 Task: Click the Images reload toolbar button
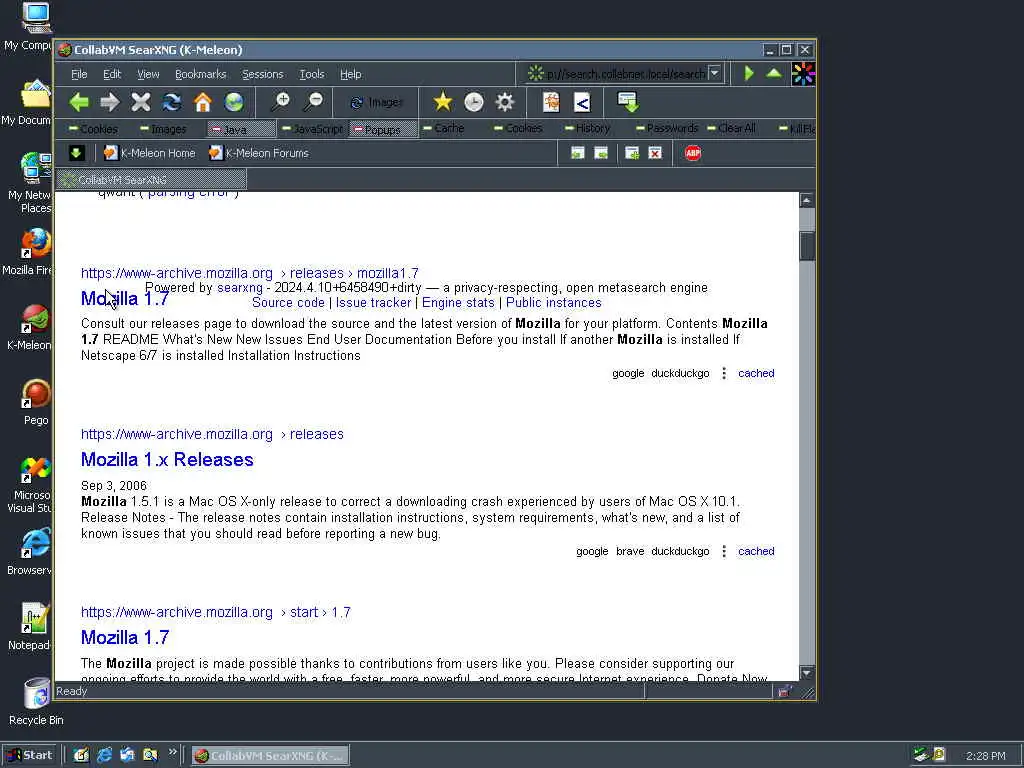click(377, 103)
